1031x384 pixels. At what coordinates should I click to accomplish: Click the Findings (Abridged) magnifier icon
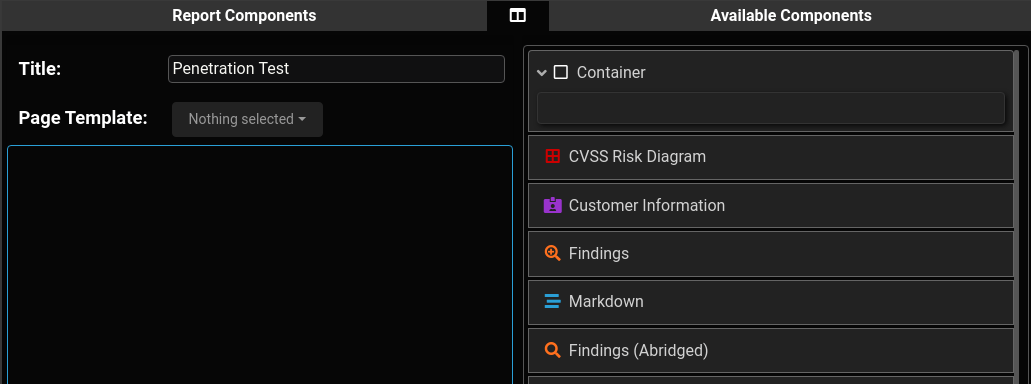tap(552, 350)
